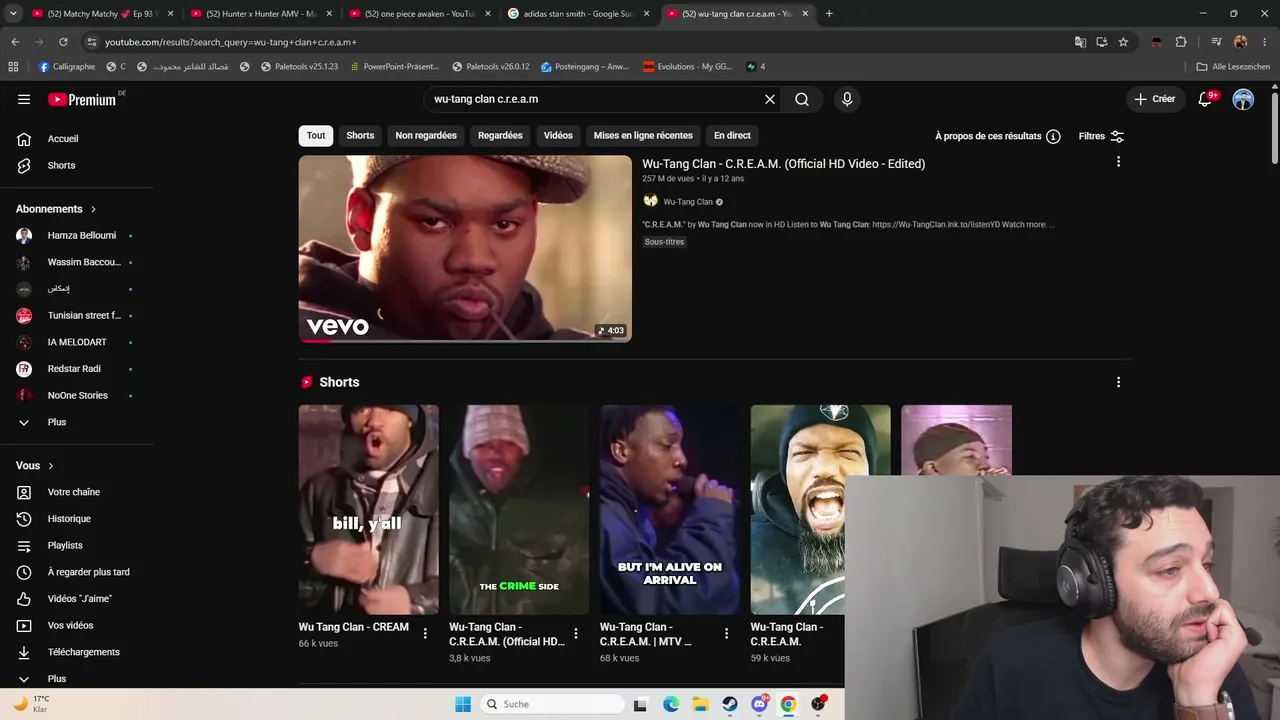The image size is (1280, 720).
Task: Open the Wu-Tang Clan channel link
Action: click(x=688, y=202)
